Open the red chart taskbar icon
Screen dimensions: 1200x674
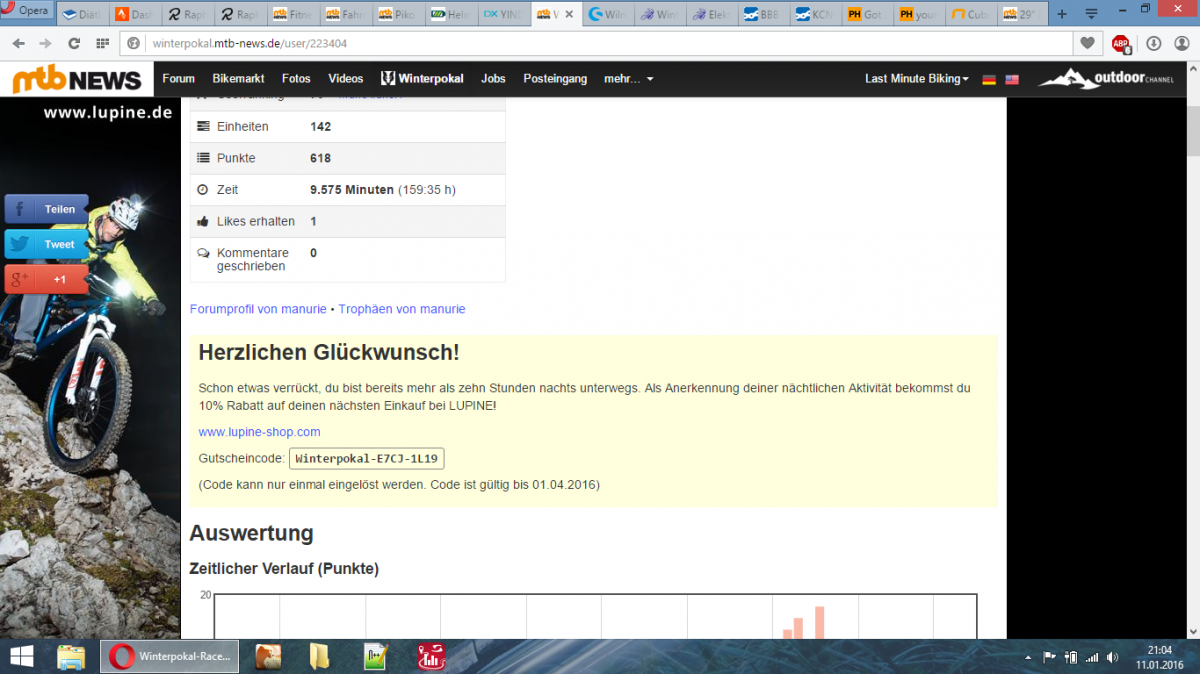(431, 656)
